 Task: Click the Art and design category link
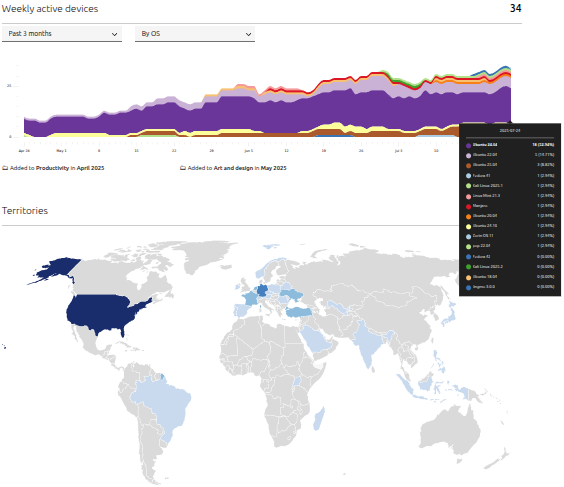point(233,168)
